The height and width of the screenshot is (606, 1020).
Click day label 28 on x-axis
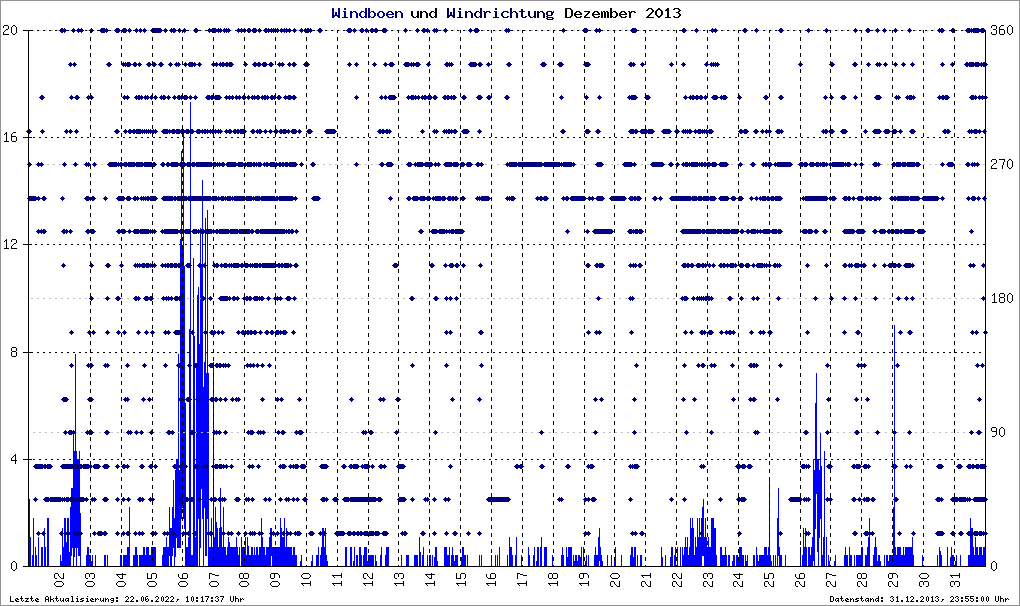[x=863, y=579]
